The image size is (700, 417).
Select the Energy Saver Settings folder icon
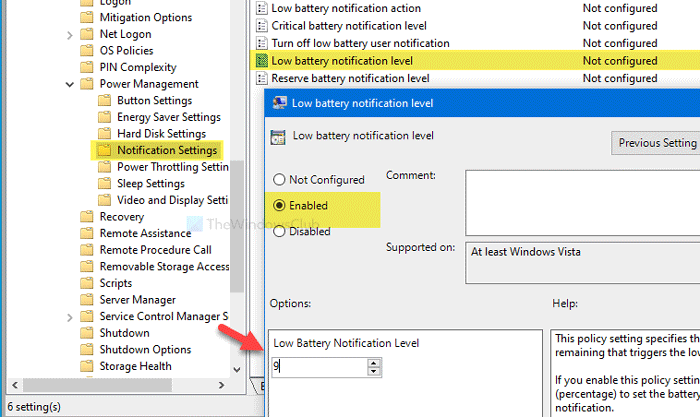(x=104, y=117)
